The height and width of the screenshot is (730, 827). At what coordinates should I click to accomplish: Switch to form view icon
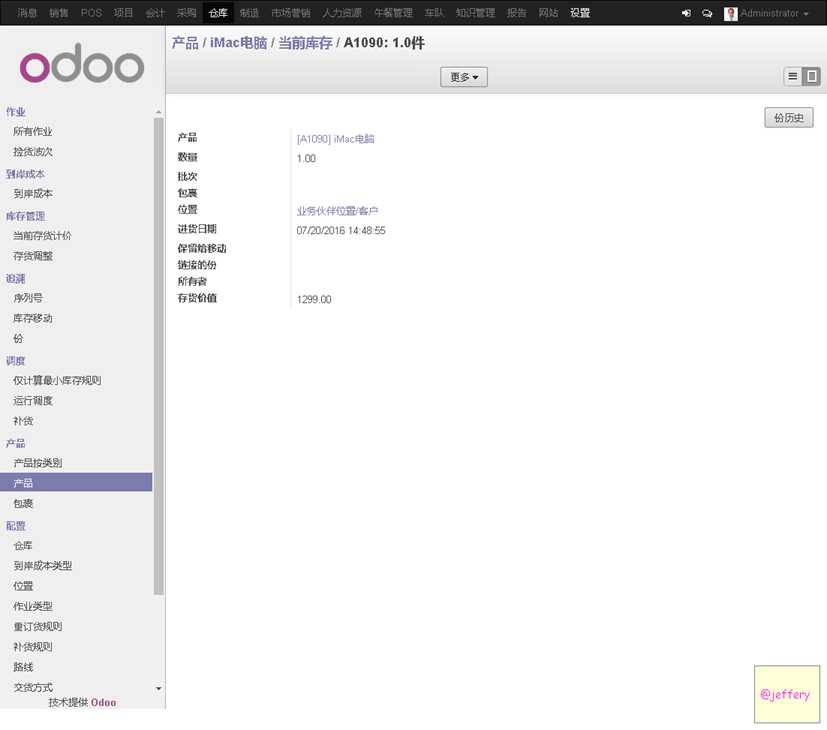pyautogui.click(x=811, y=76)
